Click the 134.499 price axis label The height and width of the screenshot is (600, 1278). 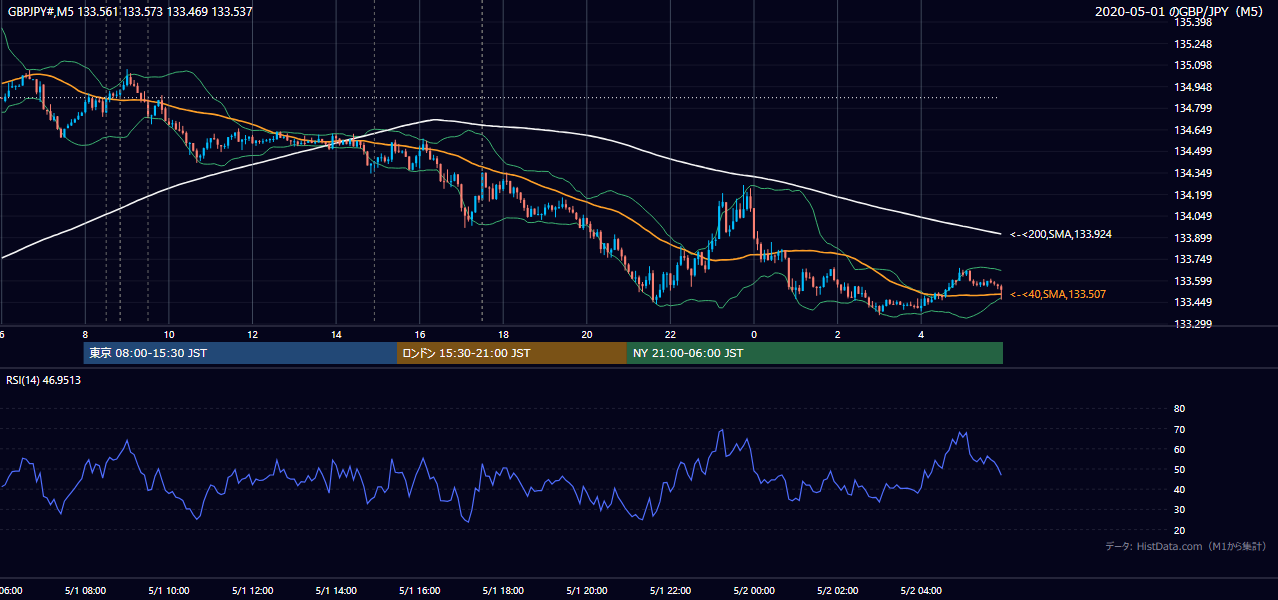pos(1192,151)
